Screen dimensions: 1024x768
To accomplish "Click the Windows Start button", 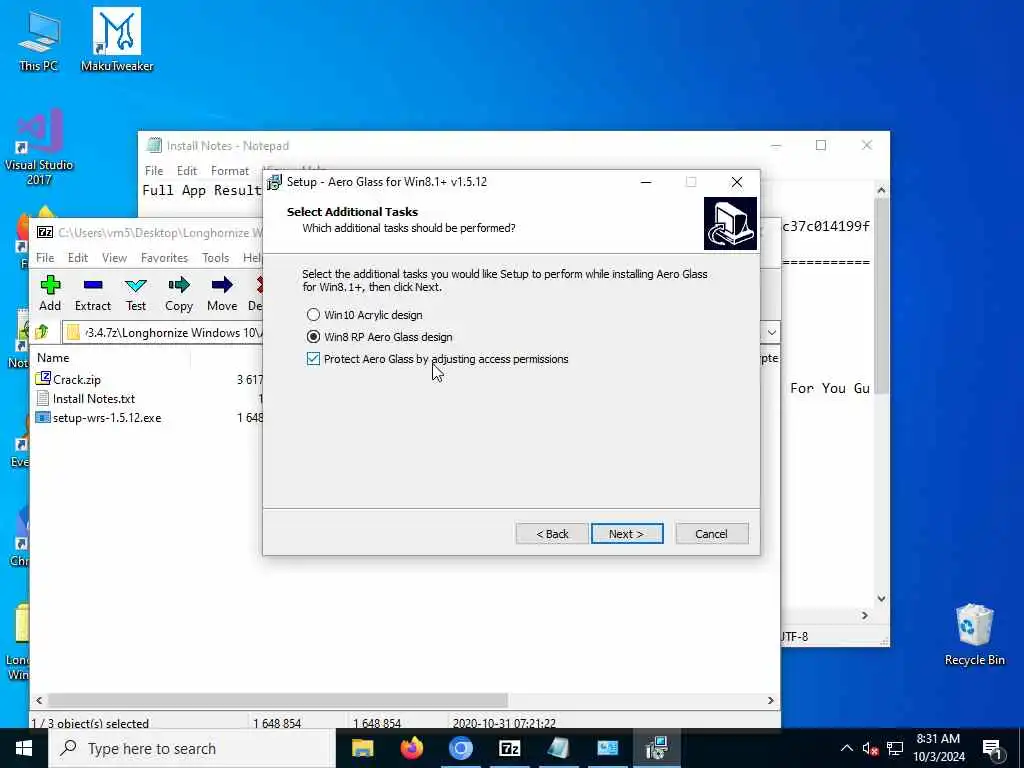I will coord(24,748).
